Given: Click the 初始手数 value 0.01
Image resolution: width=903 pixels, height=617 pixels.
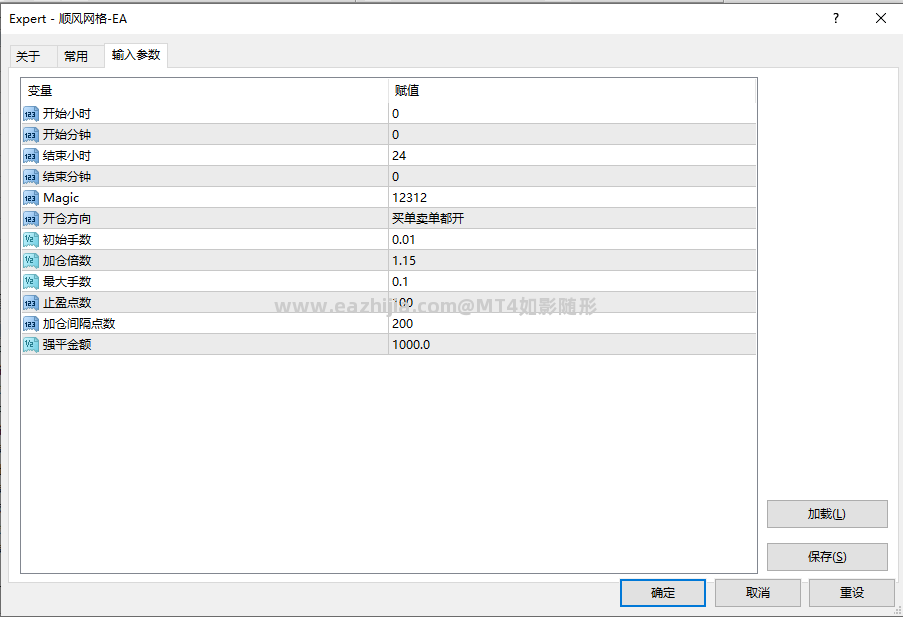Looking at the screenshot, I should coord(404,240).
